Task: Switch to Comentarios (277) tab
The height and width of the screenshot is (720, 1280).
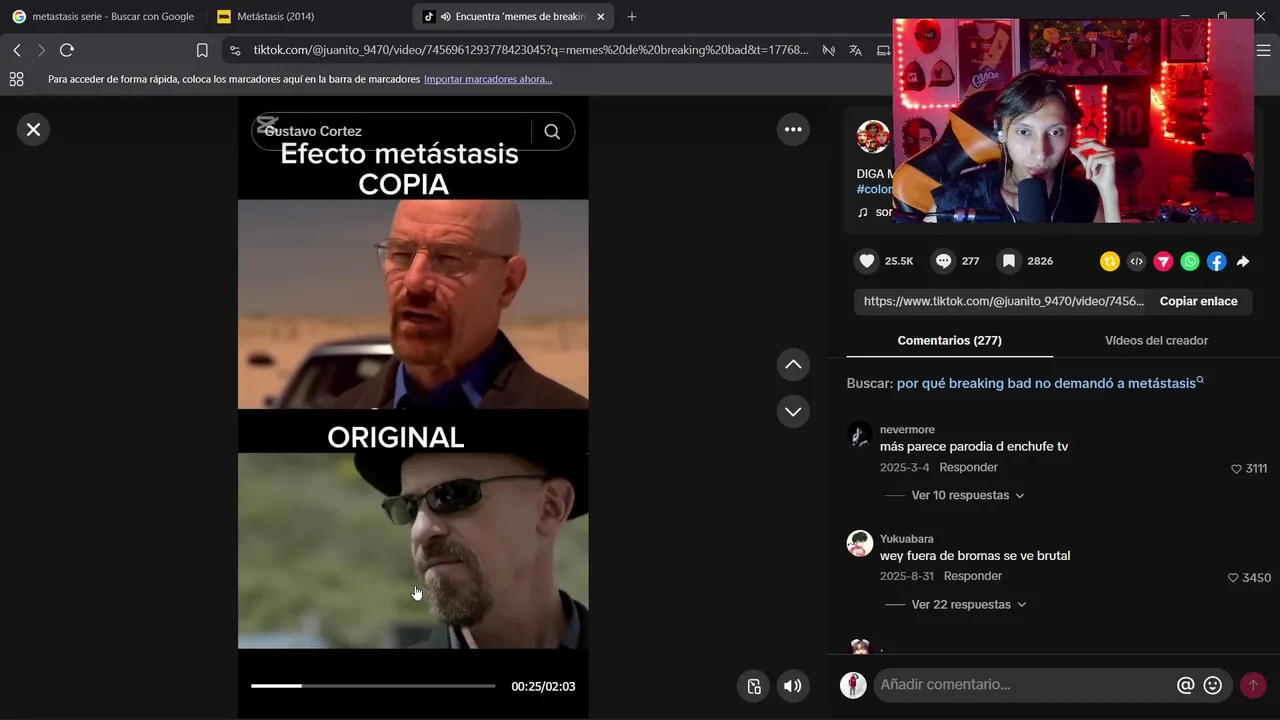Action: click(949, 340)
